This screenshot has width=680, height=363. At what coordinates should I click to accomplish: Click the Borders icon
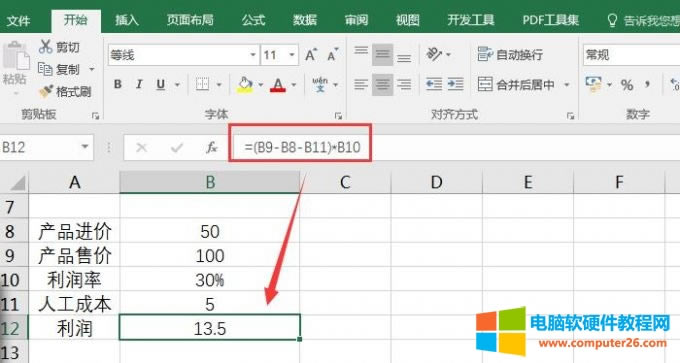(202, 84)
